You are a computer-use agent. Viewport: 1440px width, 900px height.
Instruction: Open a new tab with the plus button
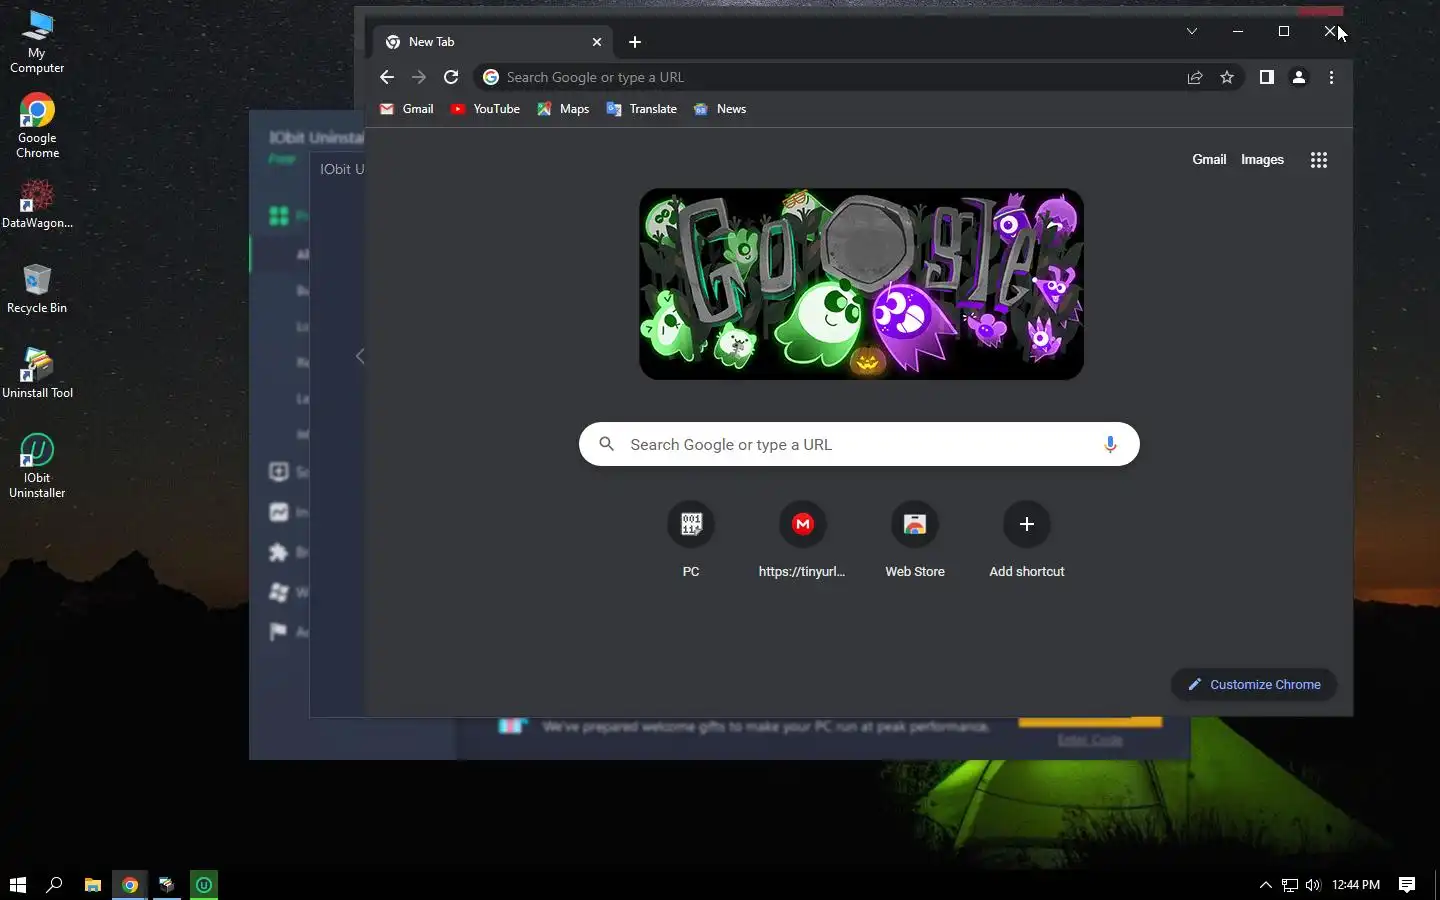pyautogui.click(x=635, y=42)
